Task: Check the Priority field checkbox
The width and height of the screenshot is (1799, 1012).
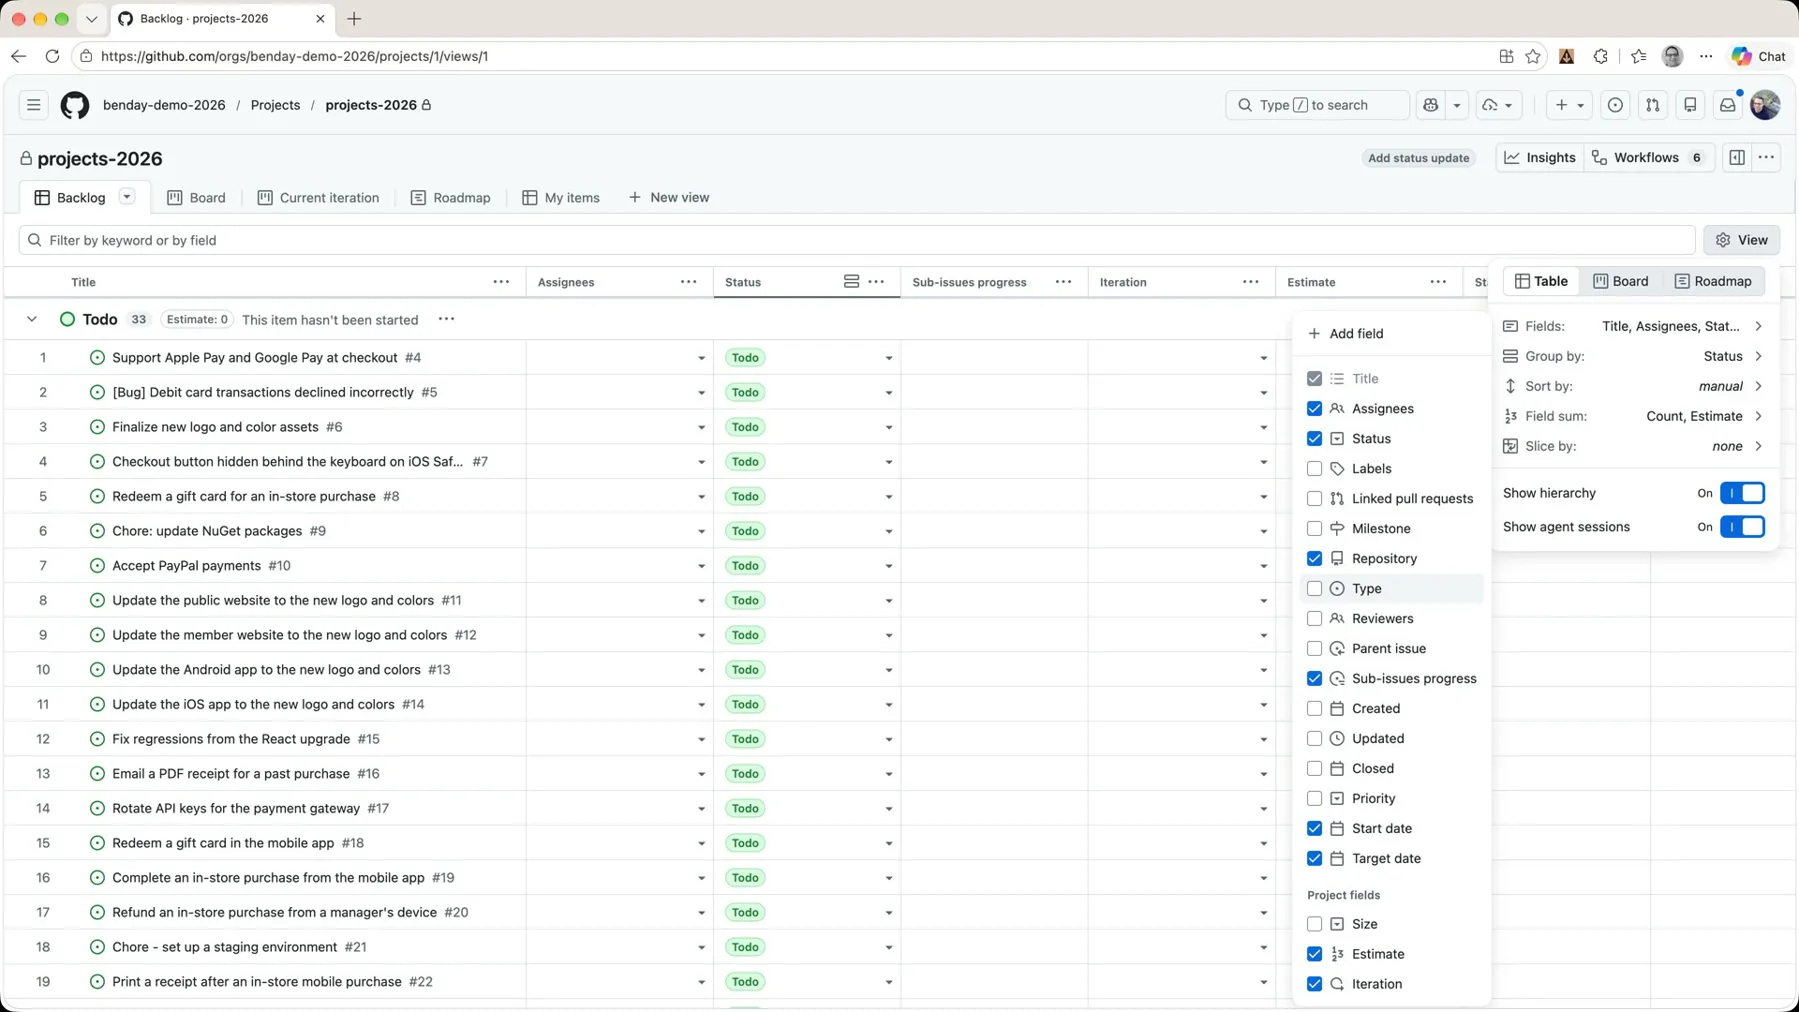Action: (x=1314, y=799)
